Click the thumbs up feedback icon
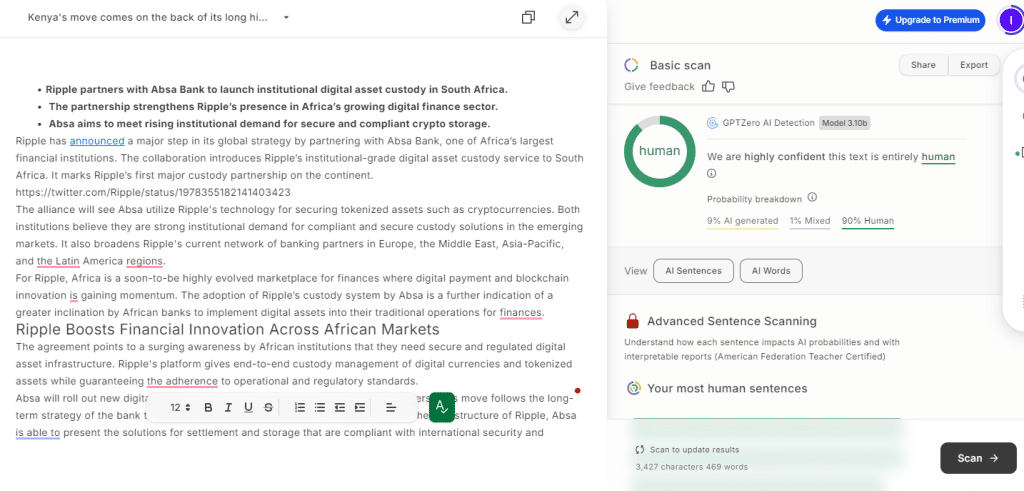This screenshot has height=491, width=1024. [x=709, y=87]
